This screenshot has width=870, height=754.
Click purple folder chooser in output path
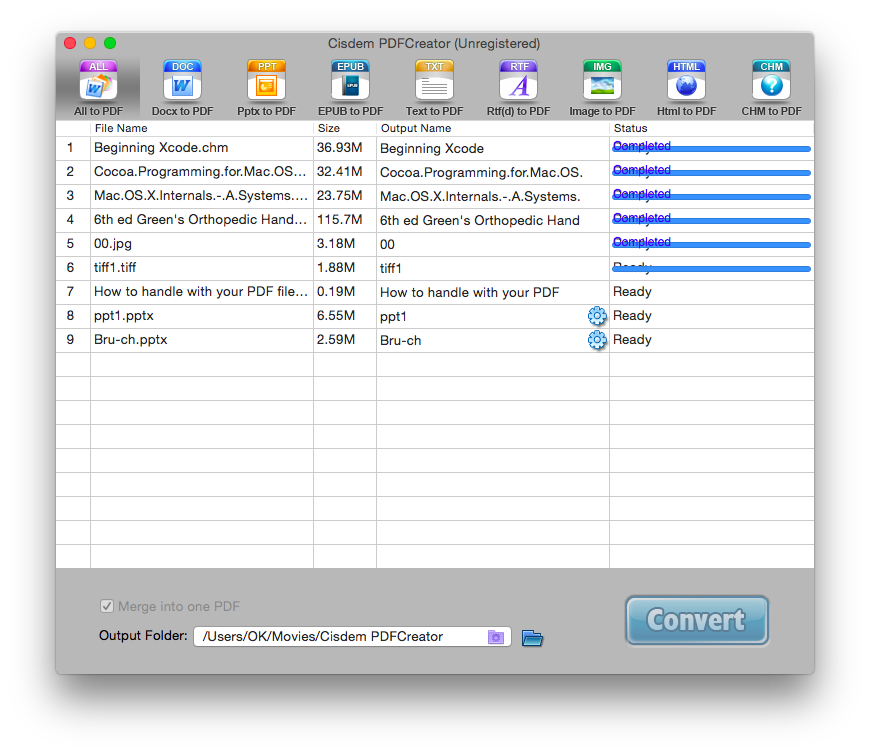[495, 637]
